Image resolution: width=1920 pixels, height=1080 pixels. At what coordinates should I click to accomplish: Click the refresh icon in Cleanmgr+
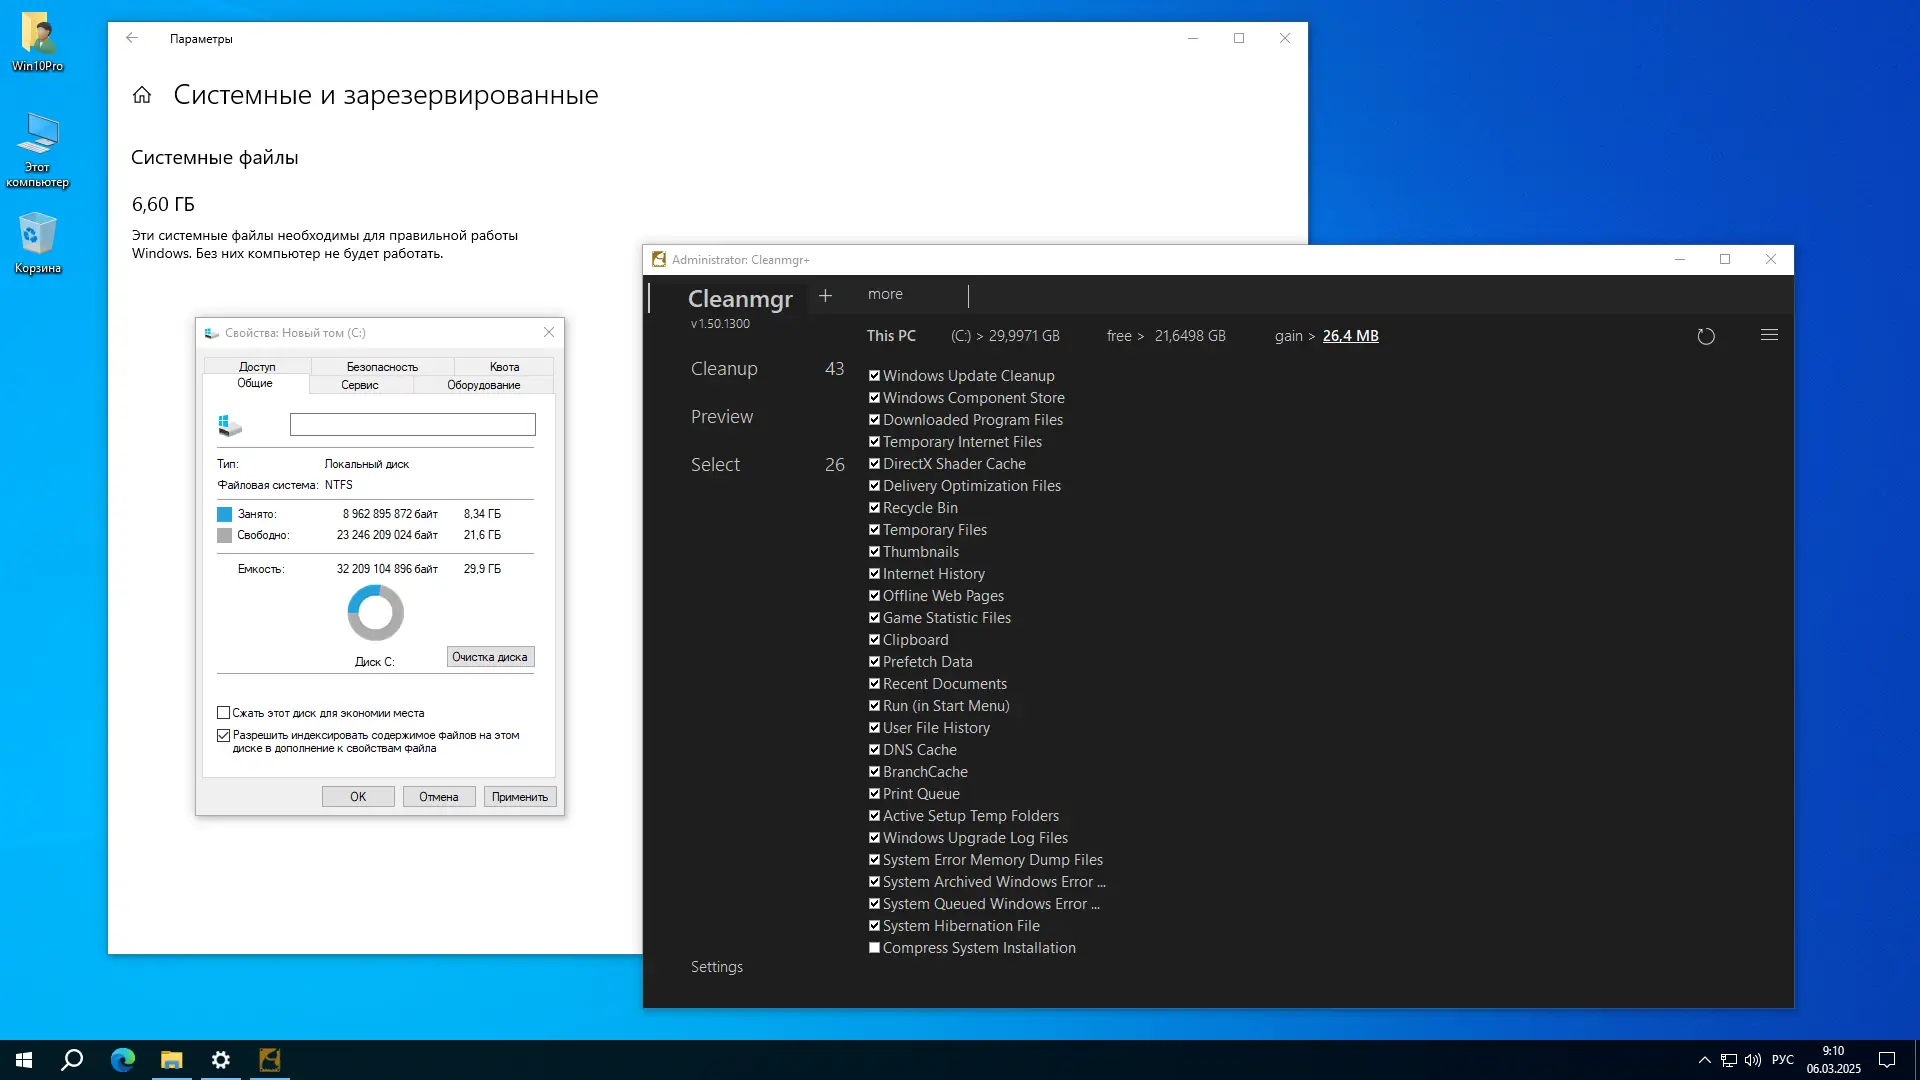click(1706, 337)
